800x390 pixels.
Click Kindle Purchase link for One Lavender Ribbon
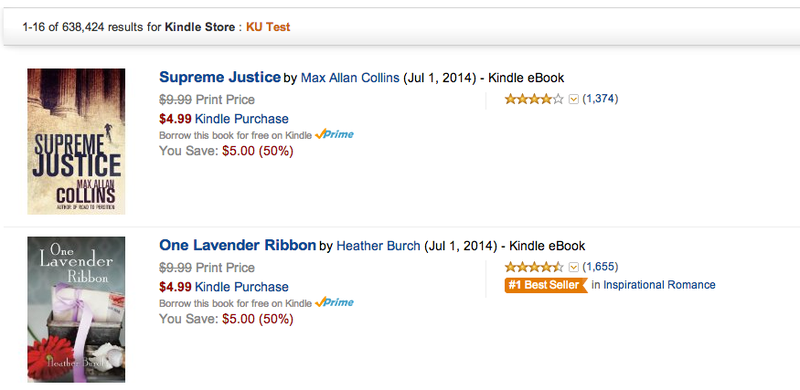tap(242, 287)
